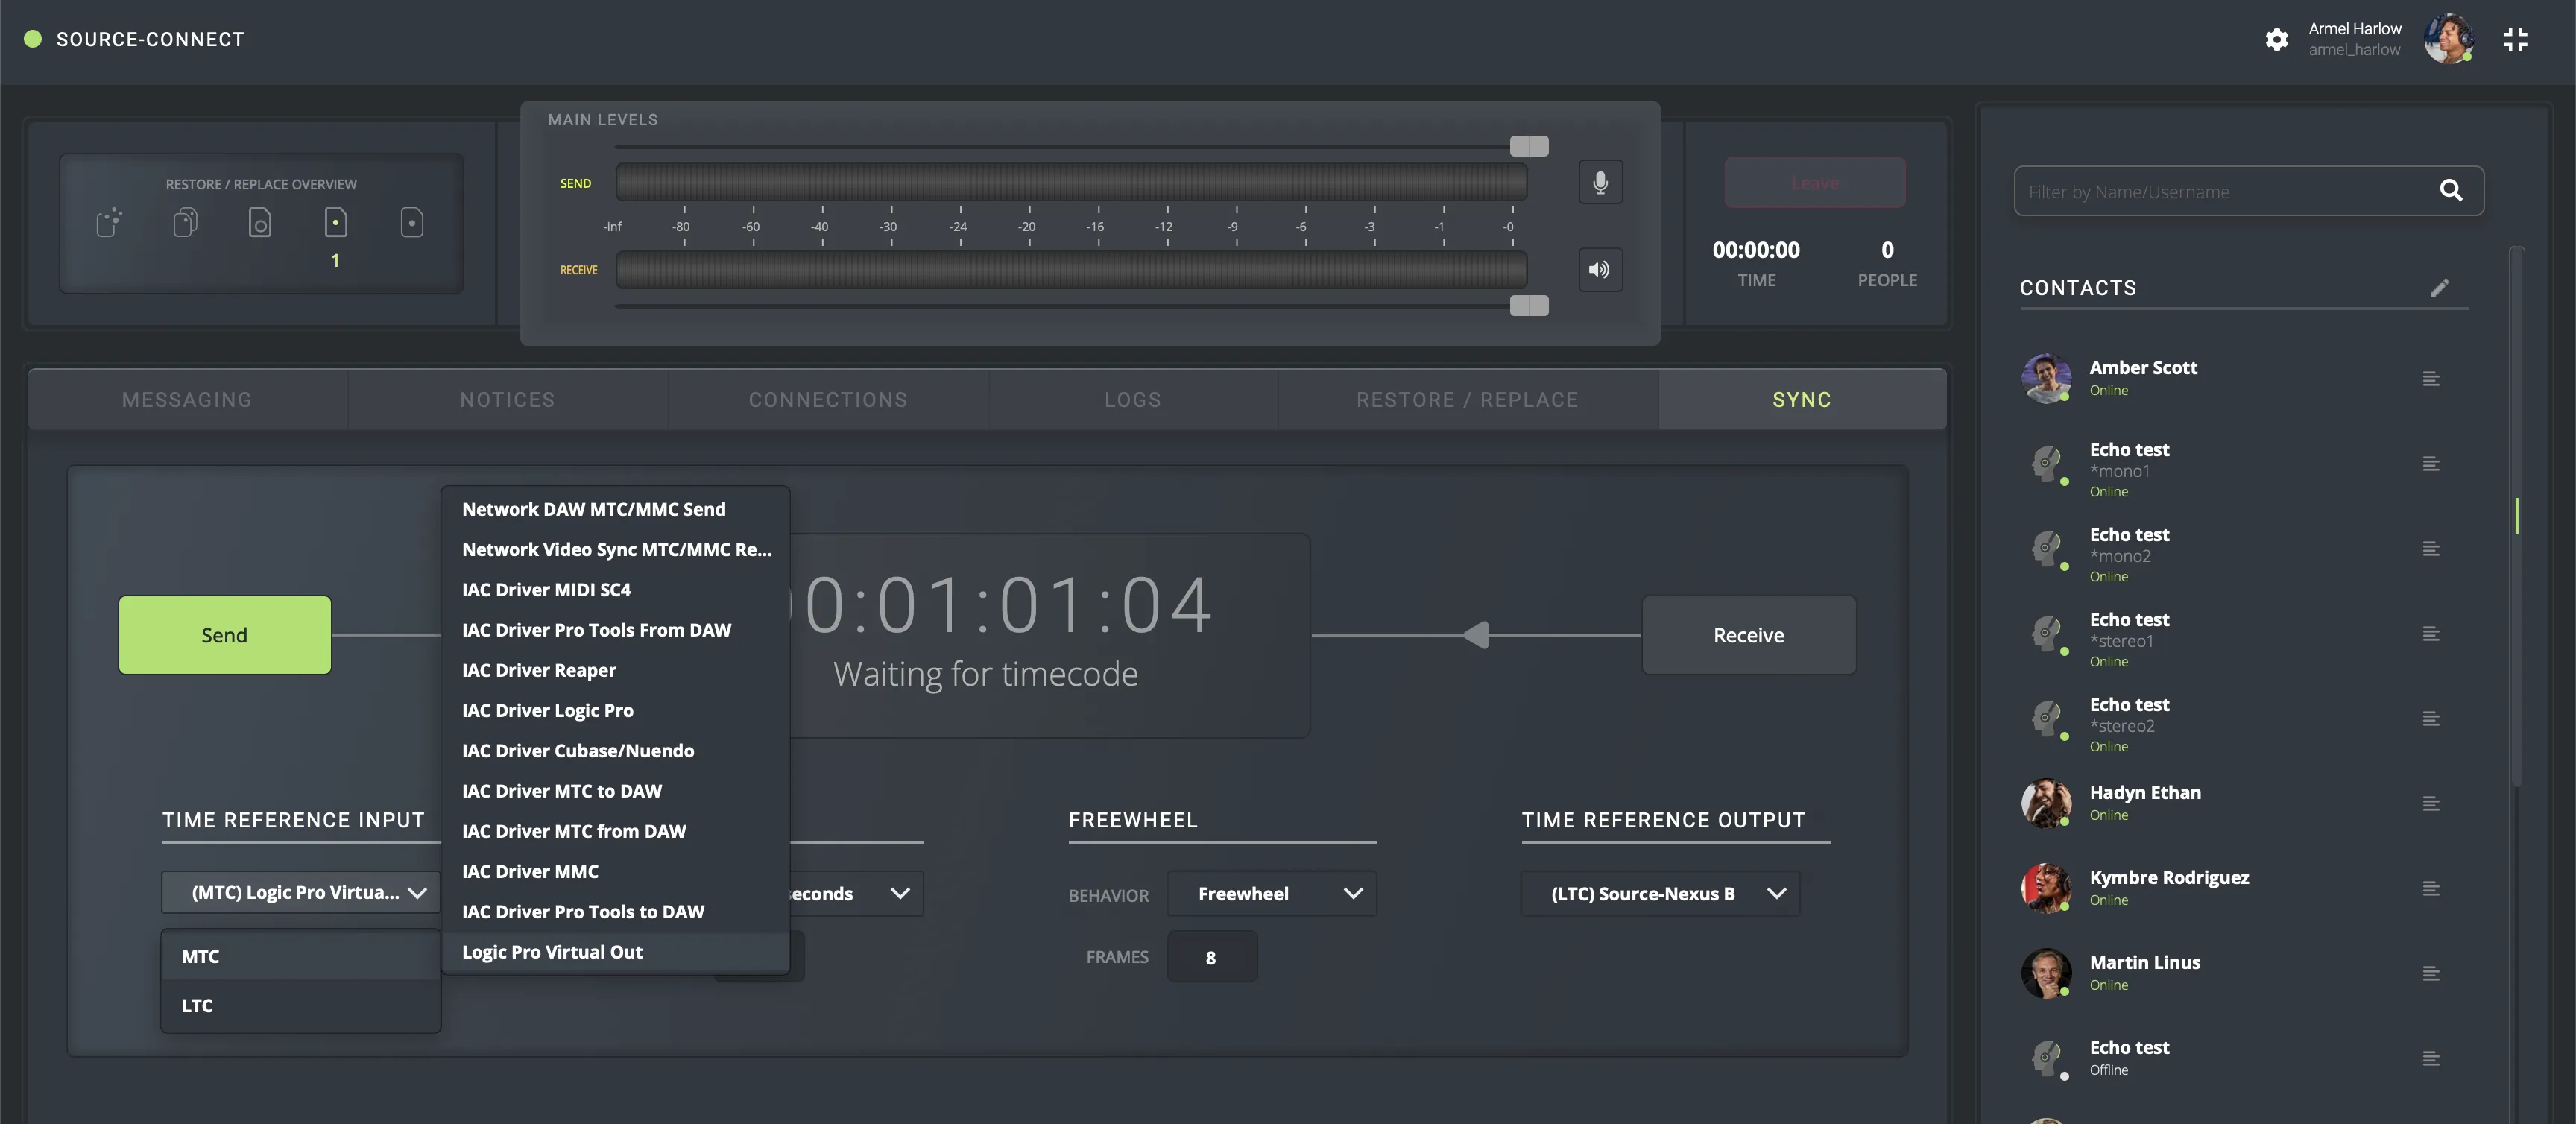Click first Restore/Replace overview icon
2576x1124 pixels.
pos(109,222)
